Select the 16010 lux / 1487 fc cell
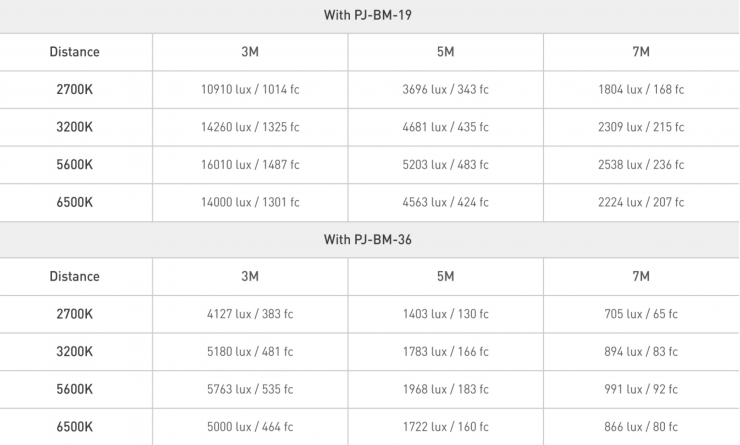Image resolution: width=740 pixels, height=445 pixels. coord(250,165)
